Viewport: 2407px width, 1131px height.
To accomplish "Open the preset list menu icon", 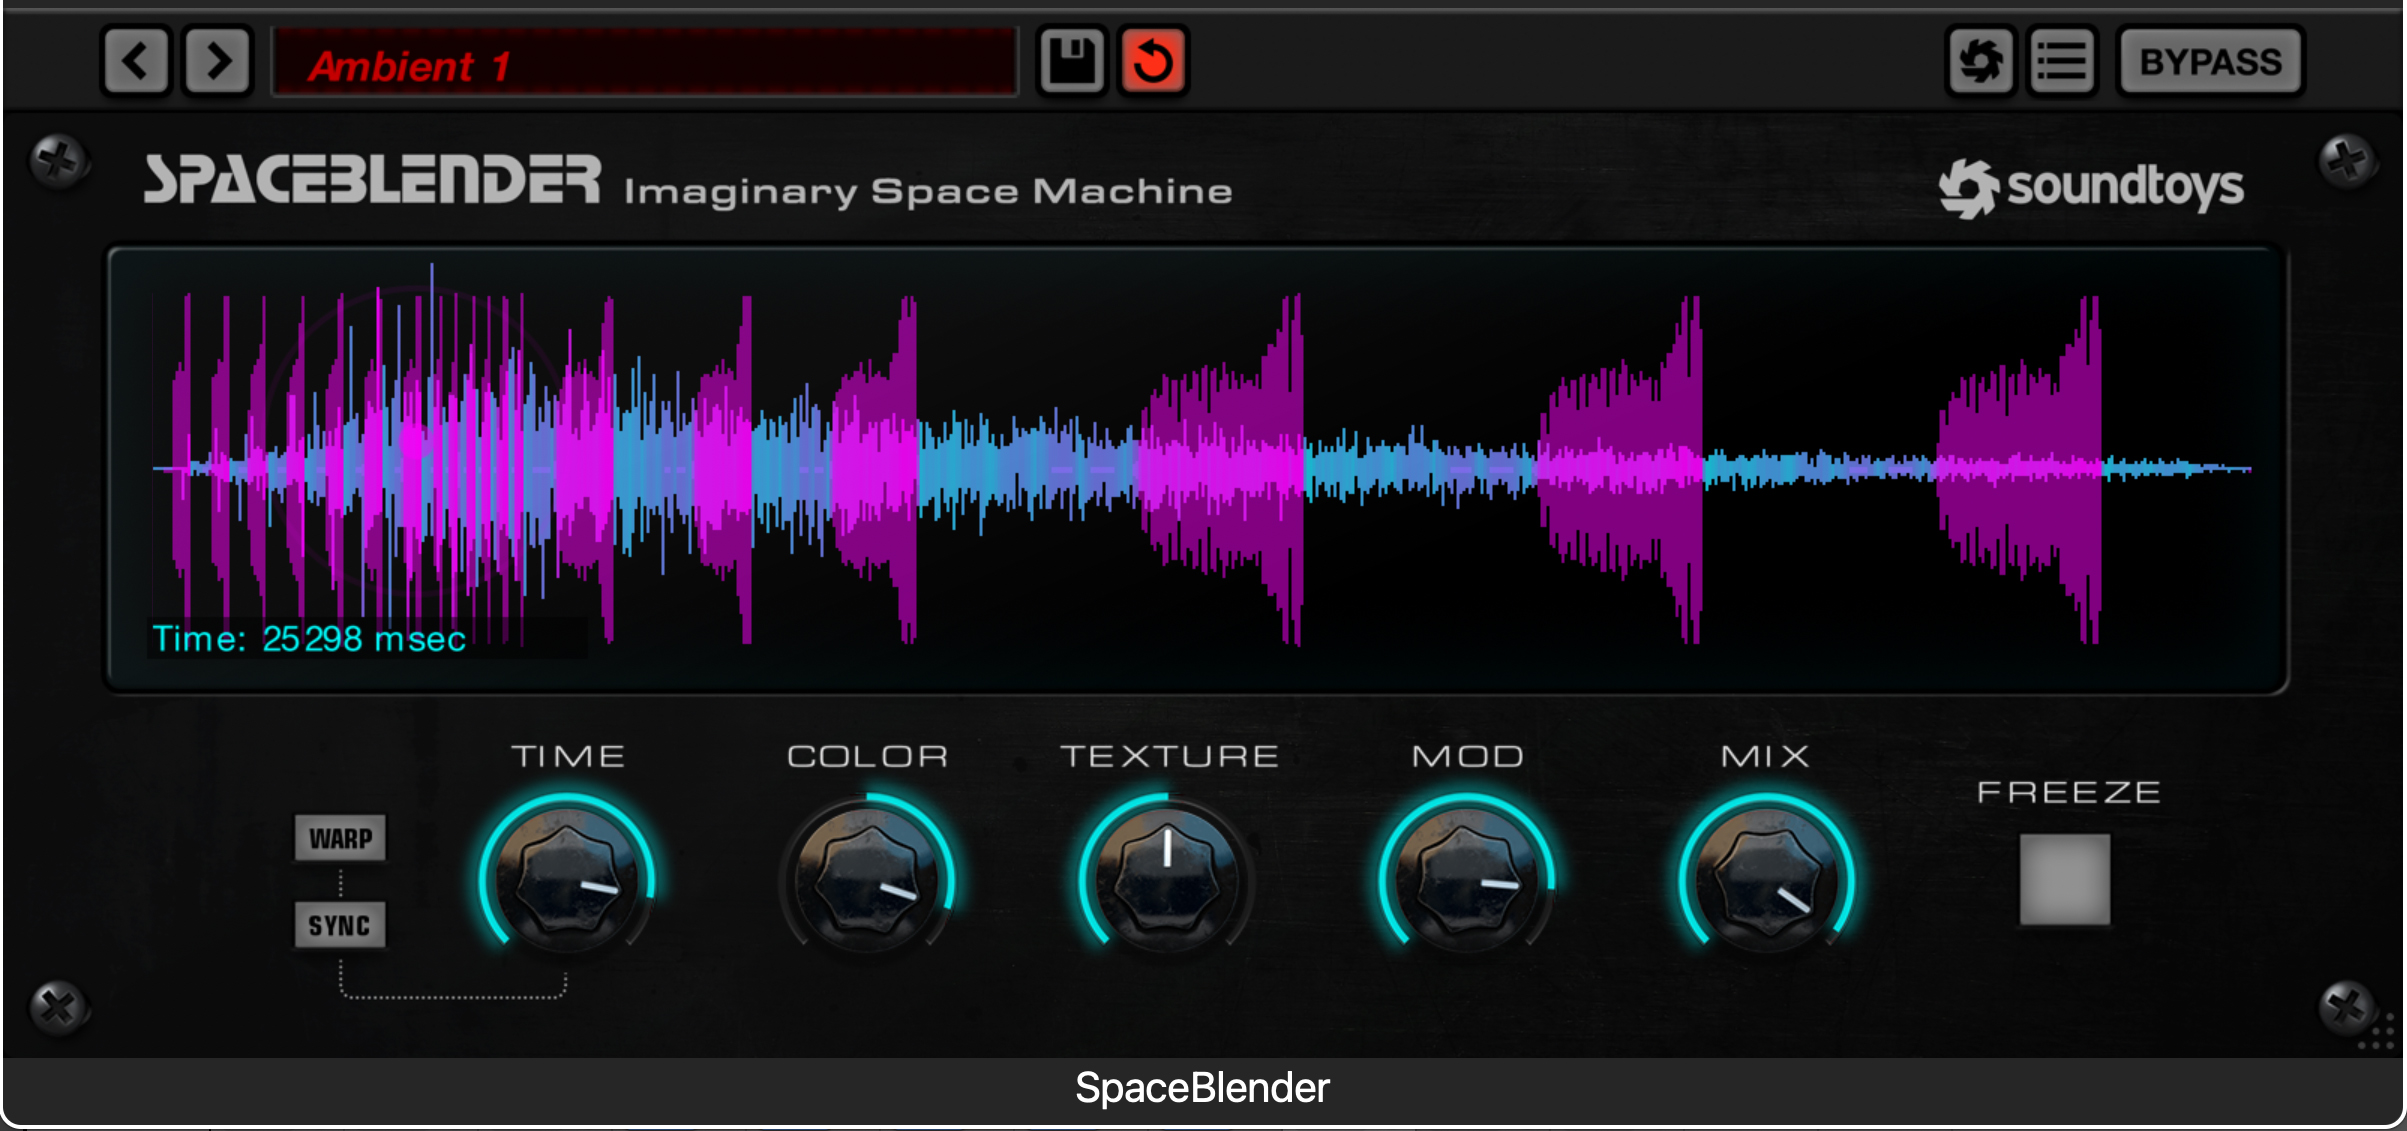I will (x=2062, y=62).
